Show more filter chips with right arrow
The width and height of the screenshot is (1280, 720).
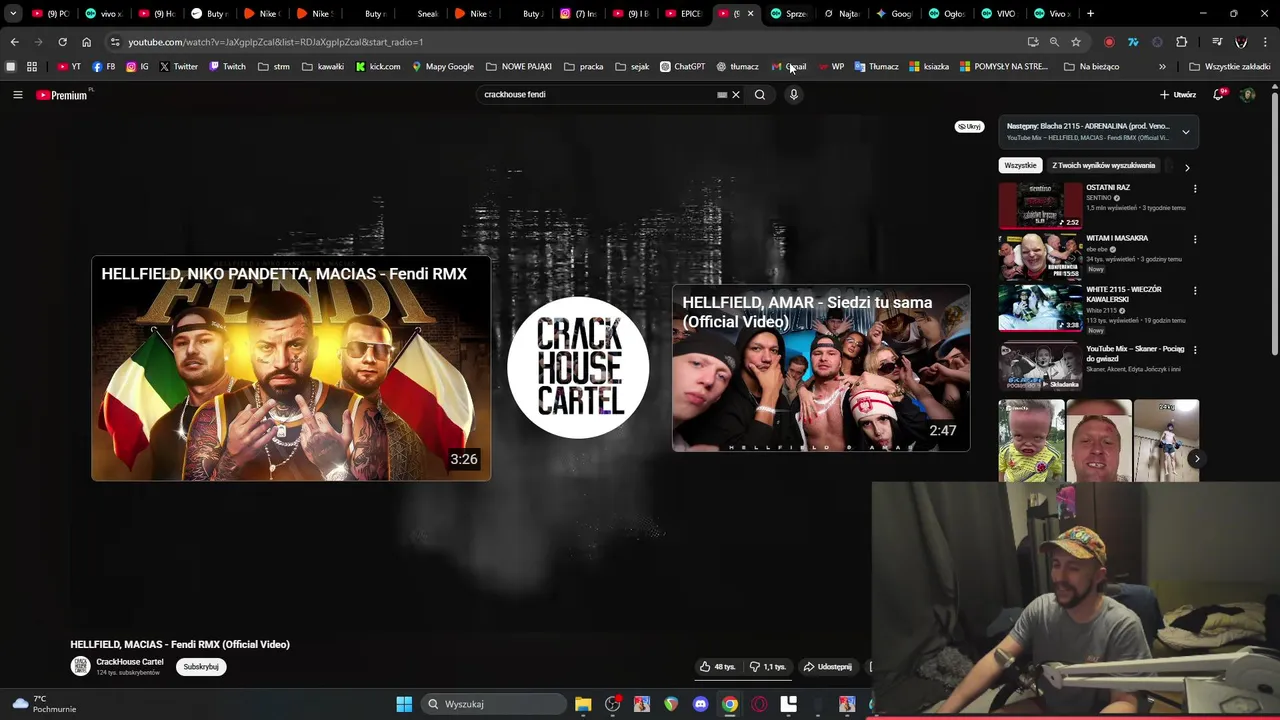pyautogui.click(x=1187, y=168)
